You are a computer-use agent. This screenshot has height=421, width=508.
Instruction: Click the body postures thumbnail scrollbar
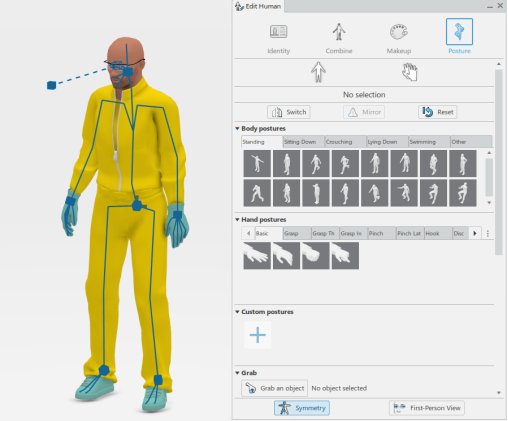point(489,177)
